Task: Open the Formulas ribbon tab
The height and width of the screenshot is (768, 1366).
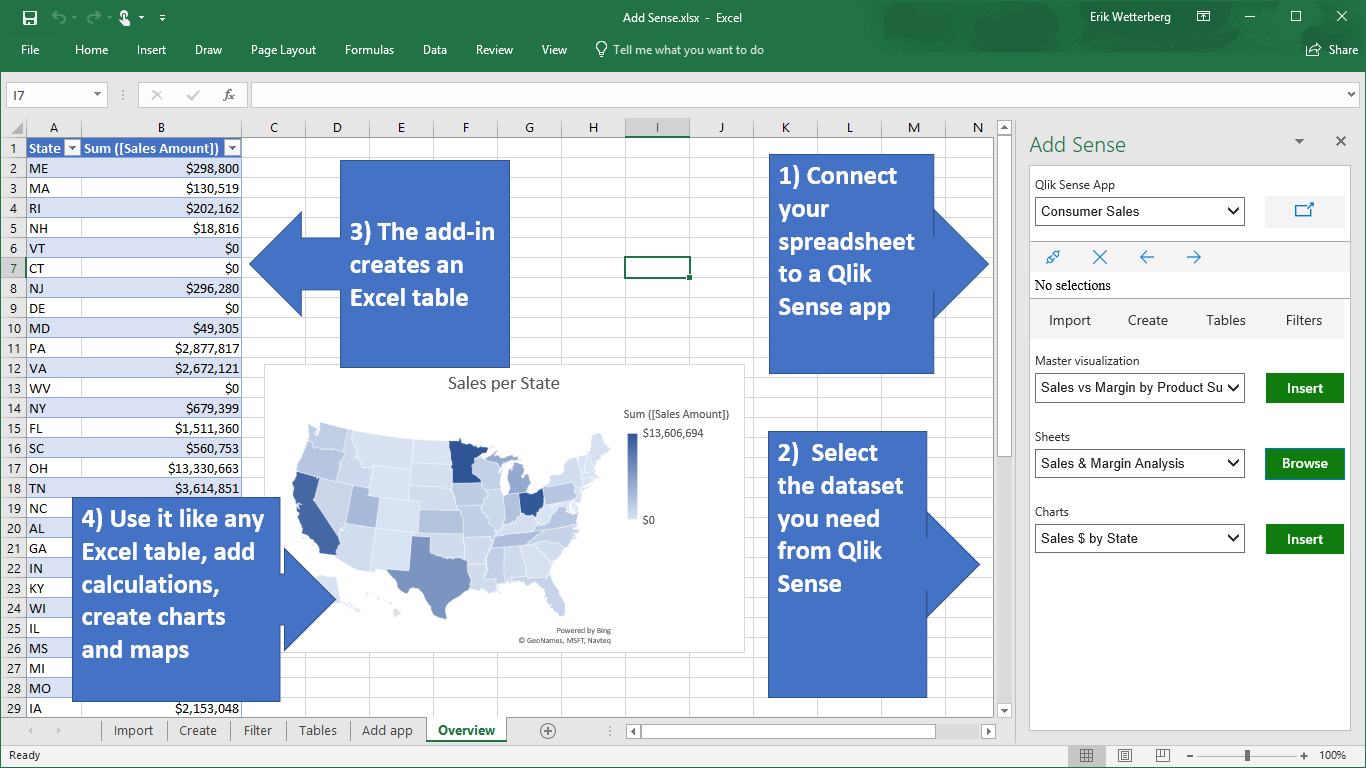Action: pos(369,50)
